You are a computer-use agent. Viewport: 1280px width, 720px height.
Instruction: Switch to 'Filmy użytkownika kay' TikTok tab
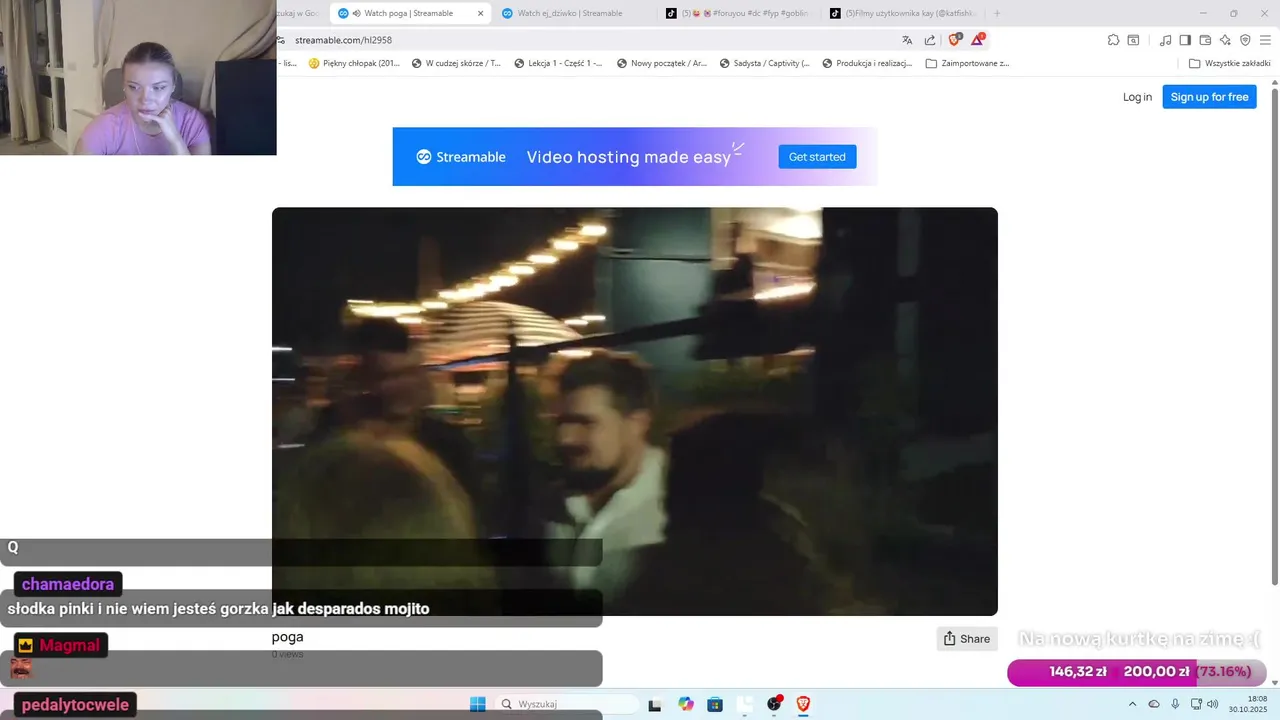point(903,13)
